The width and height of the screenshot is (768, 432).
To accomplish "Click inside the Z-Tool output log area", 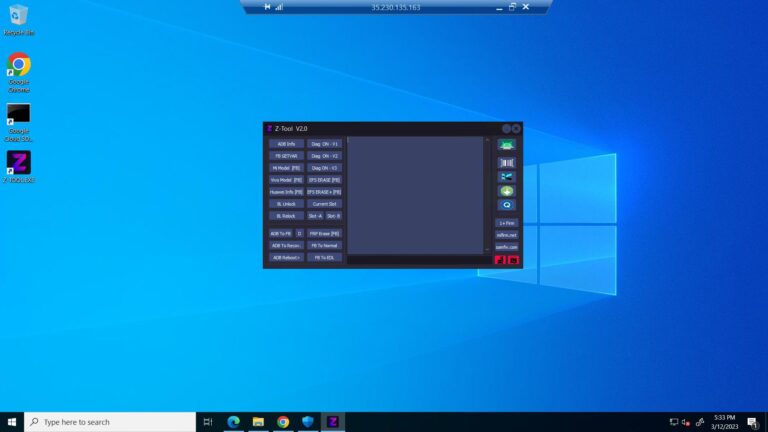I will point(415,195).
